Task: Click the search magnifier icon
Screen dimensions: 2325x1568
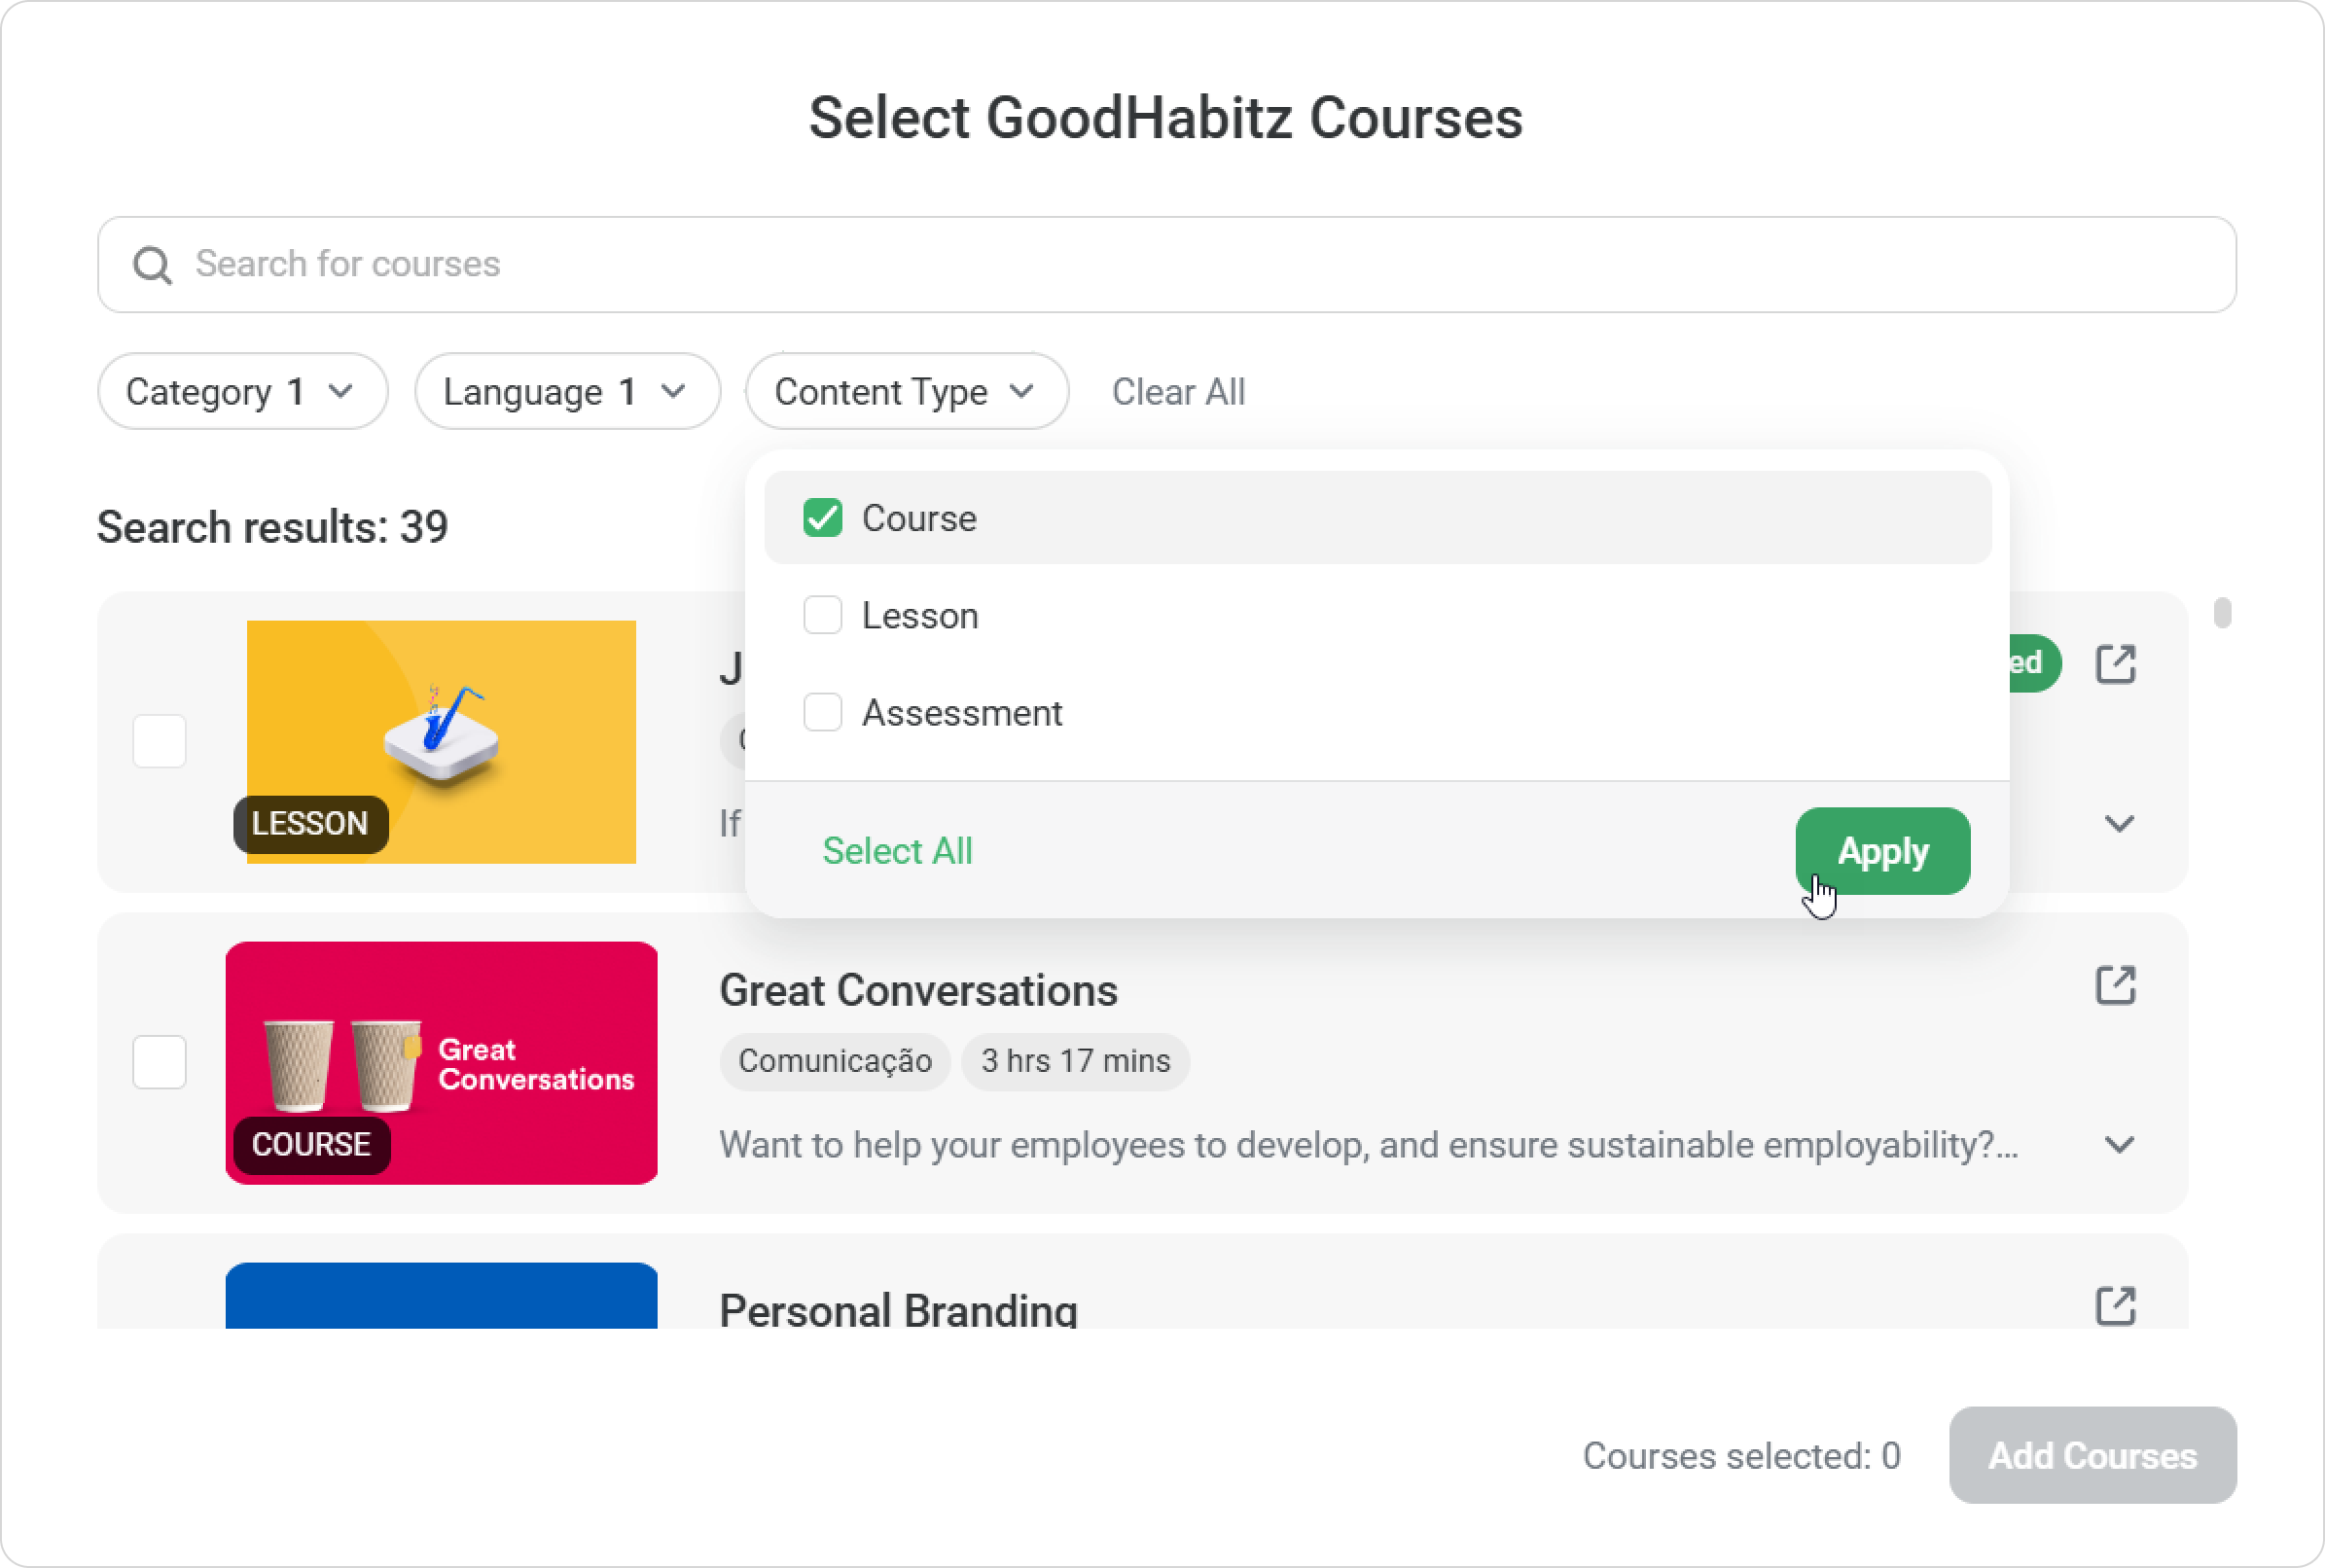Action: [x=152, y=265]
